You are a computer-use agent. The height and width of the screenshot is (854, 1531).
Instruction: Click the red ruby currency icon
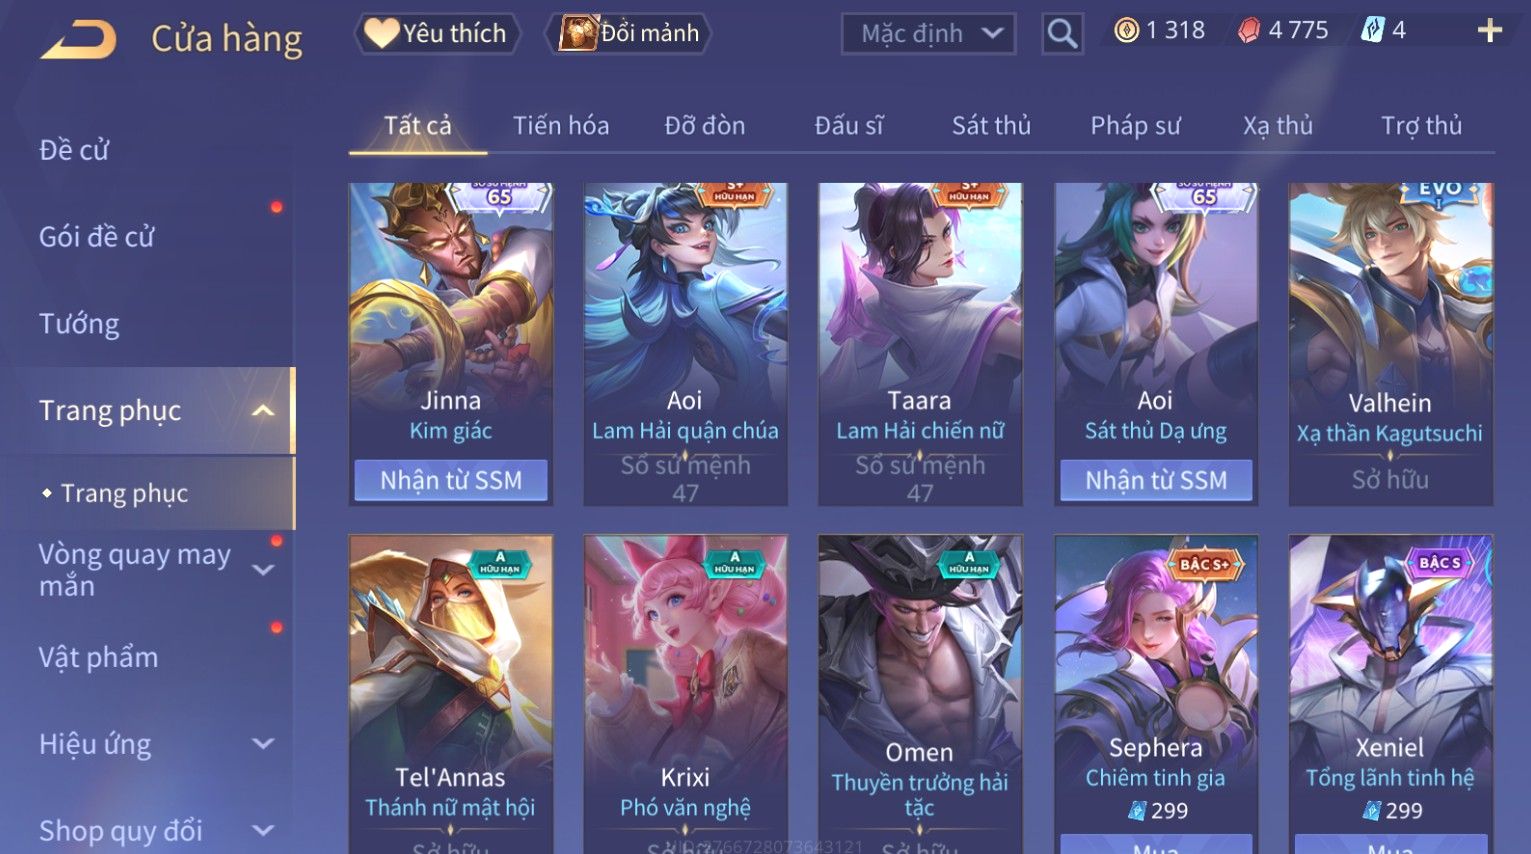(1249, 31)
